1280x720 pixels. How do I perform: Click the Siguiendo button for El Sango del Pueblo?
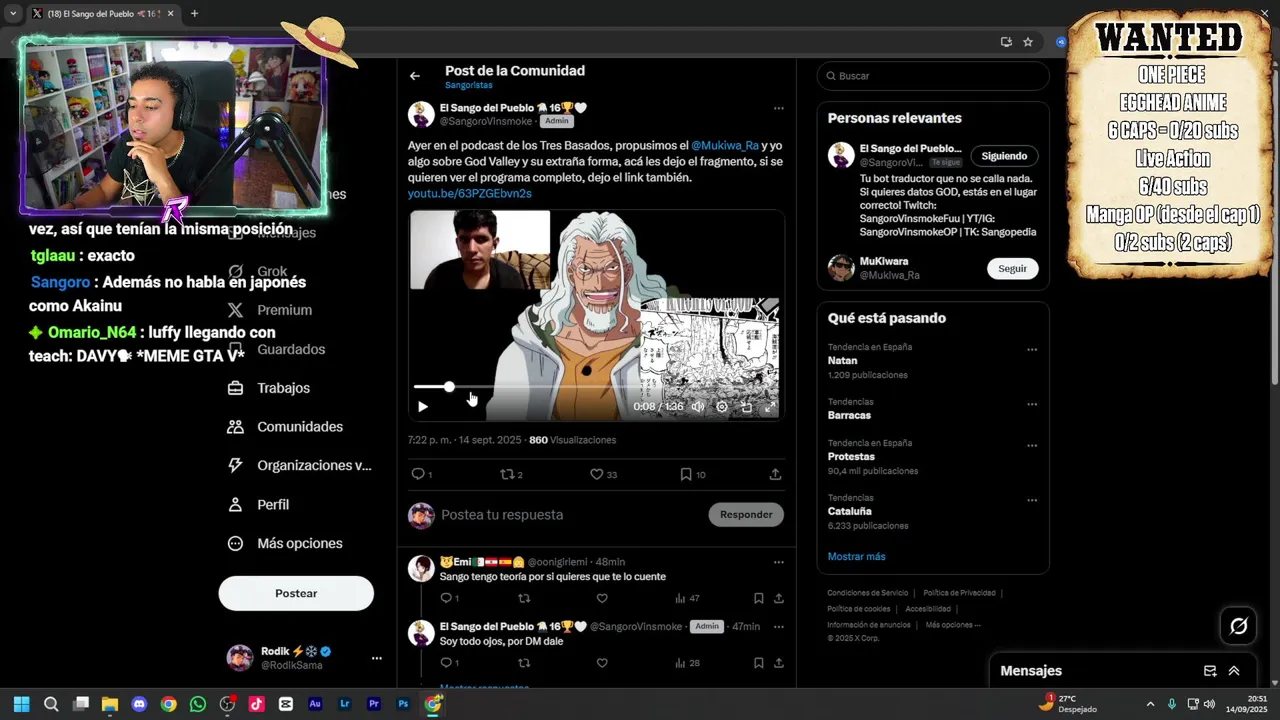tap(1004, 156)
